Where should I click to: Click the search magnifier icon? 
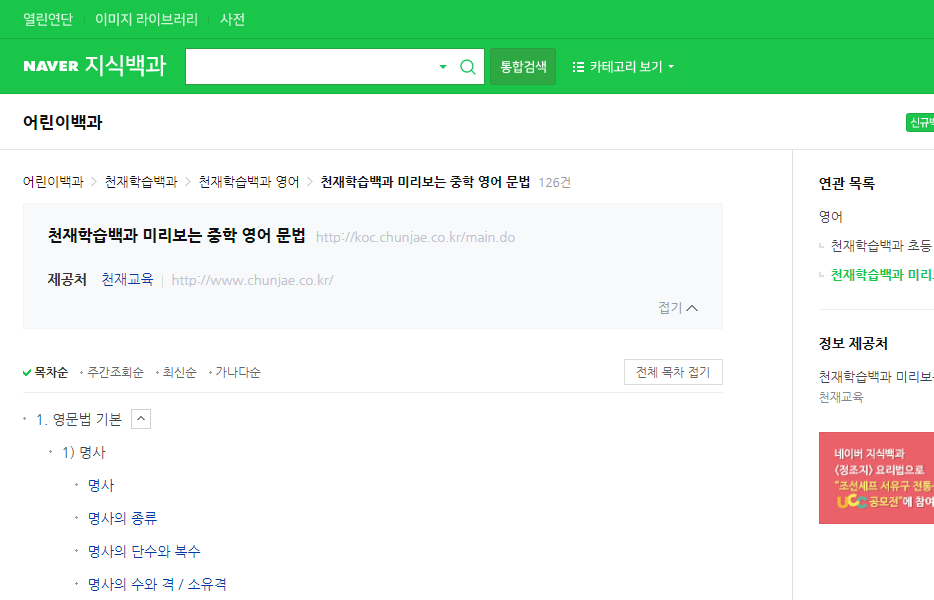tap(468, 67)
